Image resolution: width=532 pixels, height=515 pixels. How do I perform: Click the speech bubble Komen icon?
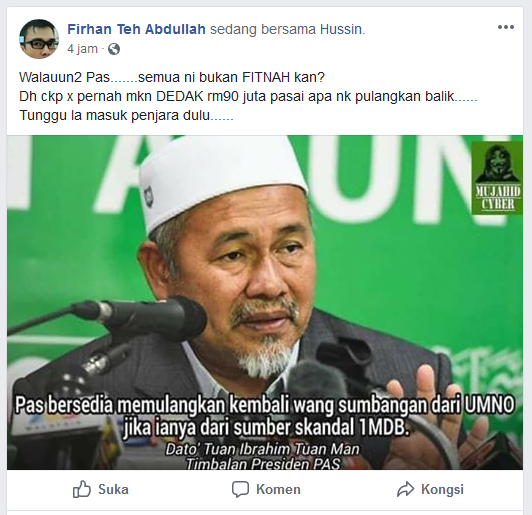pos(240,490)
